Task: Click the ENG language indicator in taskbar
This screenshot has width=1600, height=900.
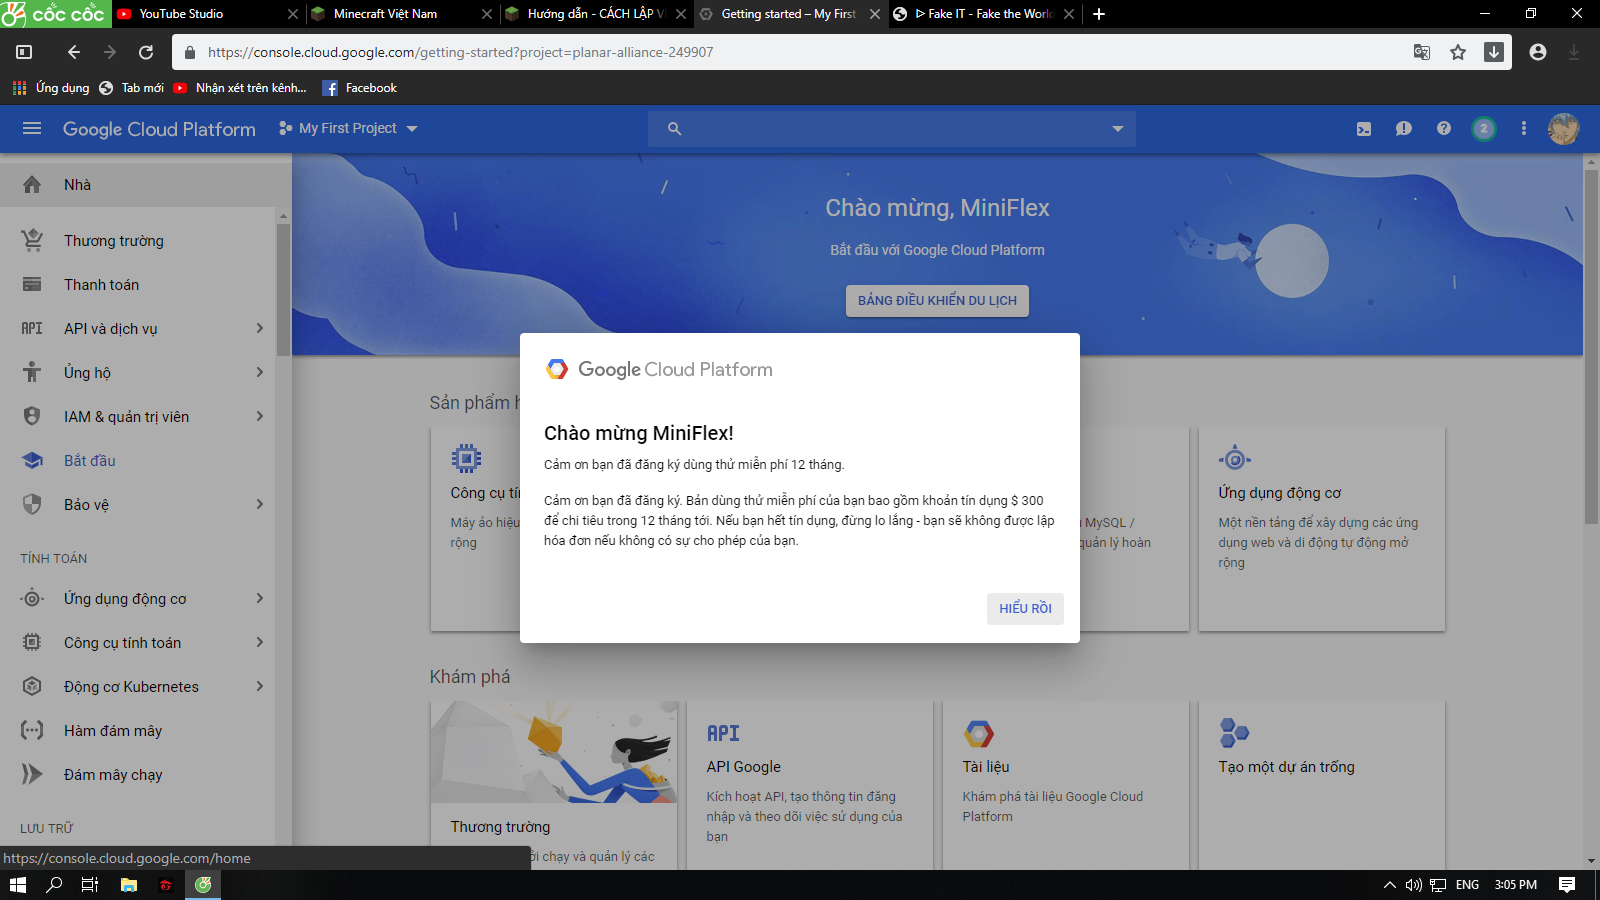Action: (x=1467, y=884)
